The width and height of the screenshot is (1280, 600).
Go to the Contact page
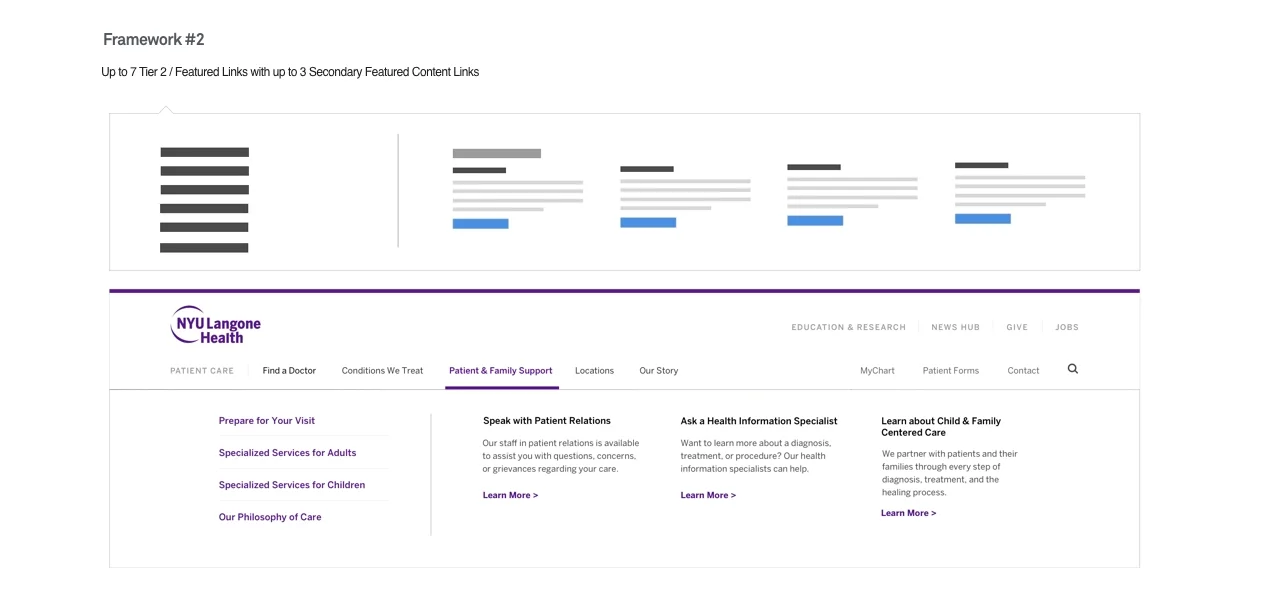click(1023, 371)
